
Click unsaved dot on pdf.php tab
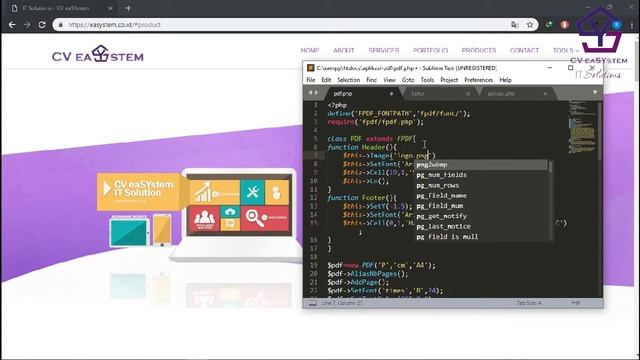(391, 94)
